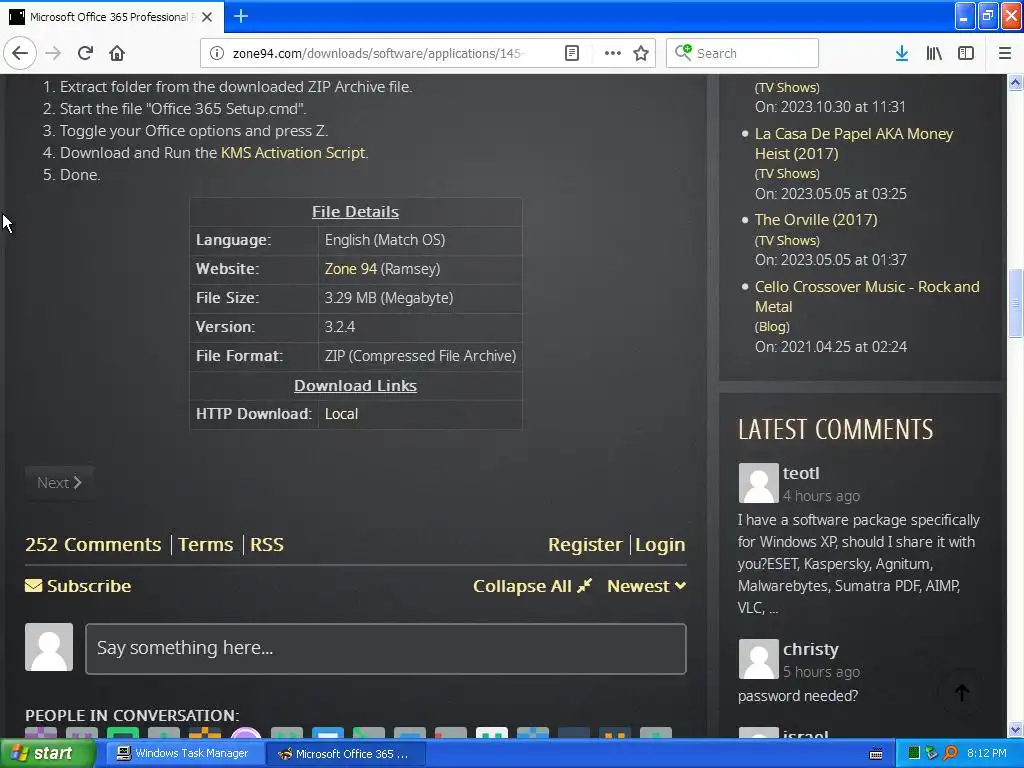1024x768 pixels.
Task: Click the ZIP (Compressed File Archive) cell
Action: [x=420, y=356]
